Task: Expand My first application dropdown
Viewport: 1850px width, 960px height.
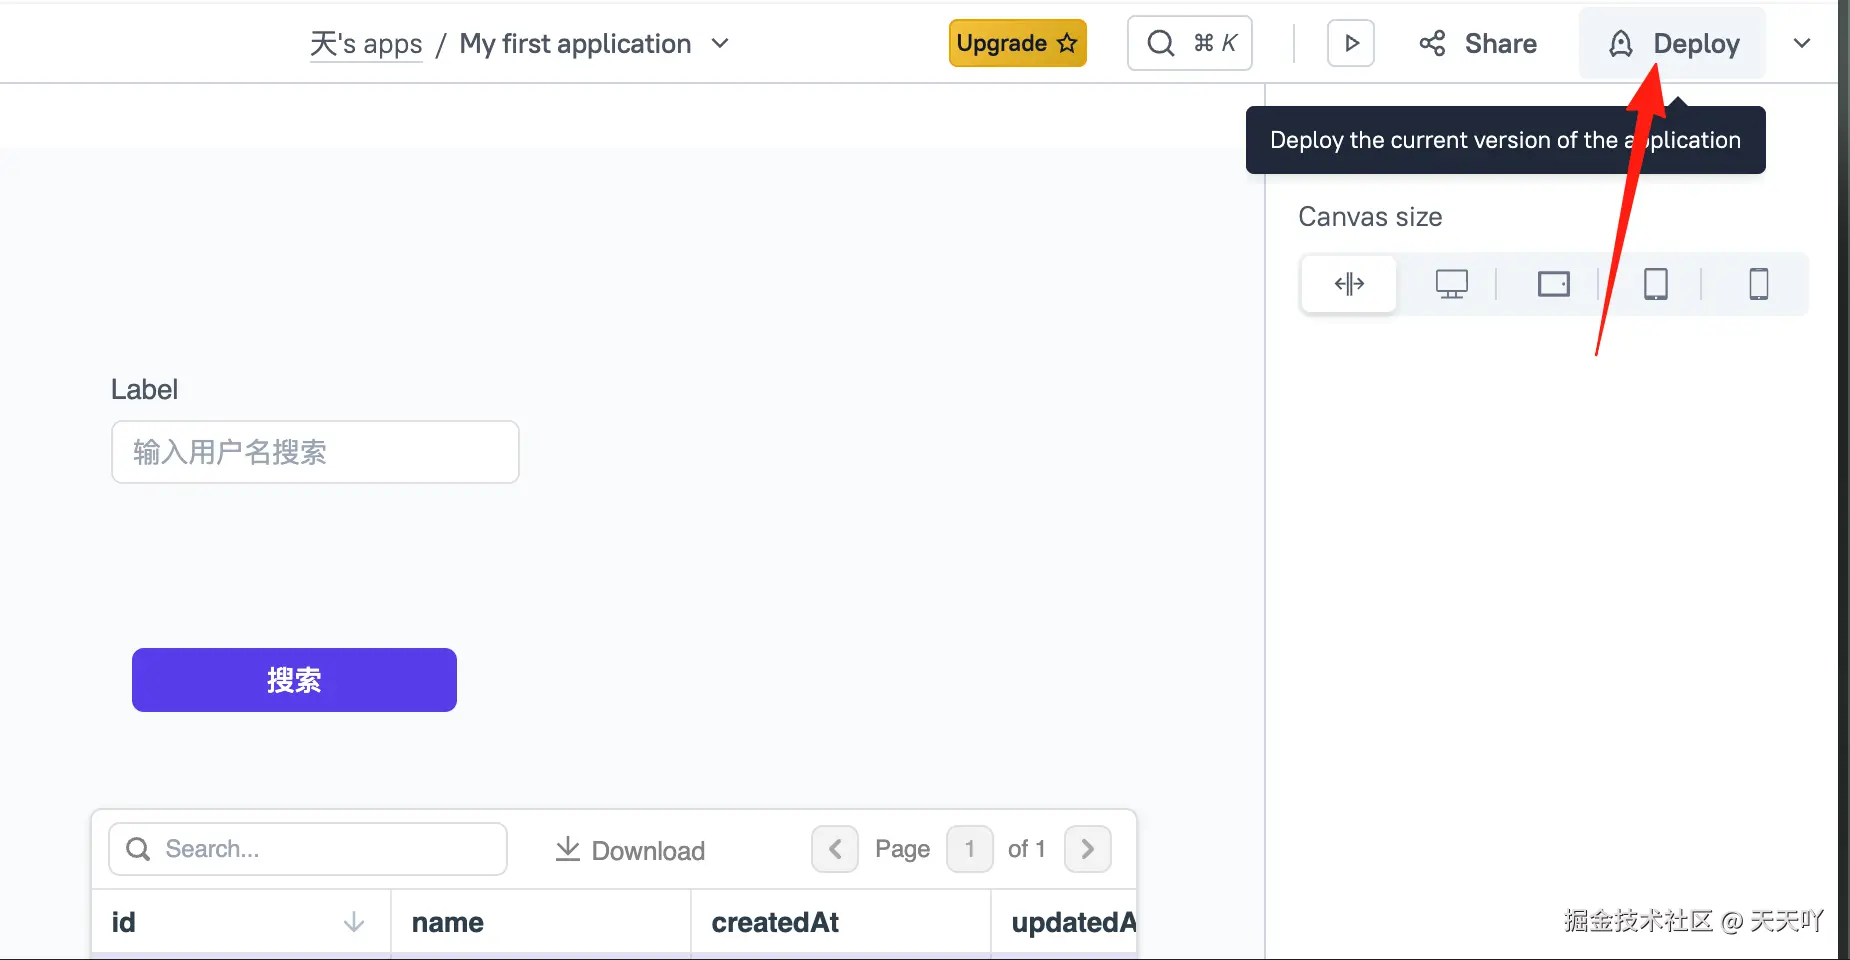Action: pos(720,44)
